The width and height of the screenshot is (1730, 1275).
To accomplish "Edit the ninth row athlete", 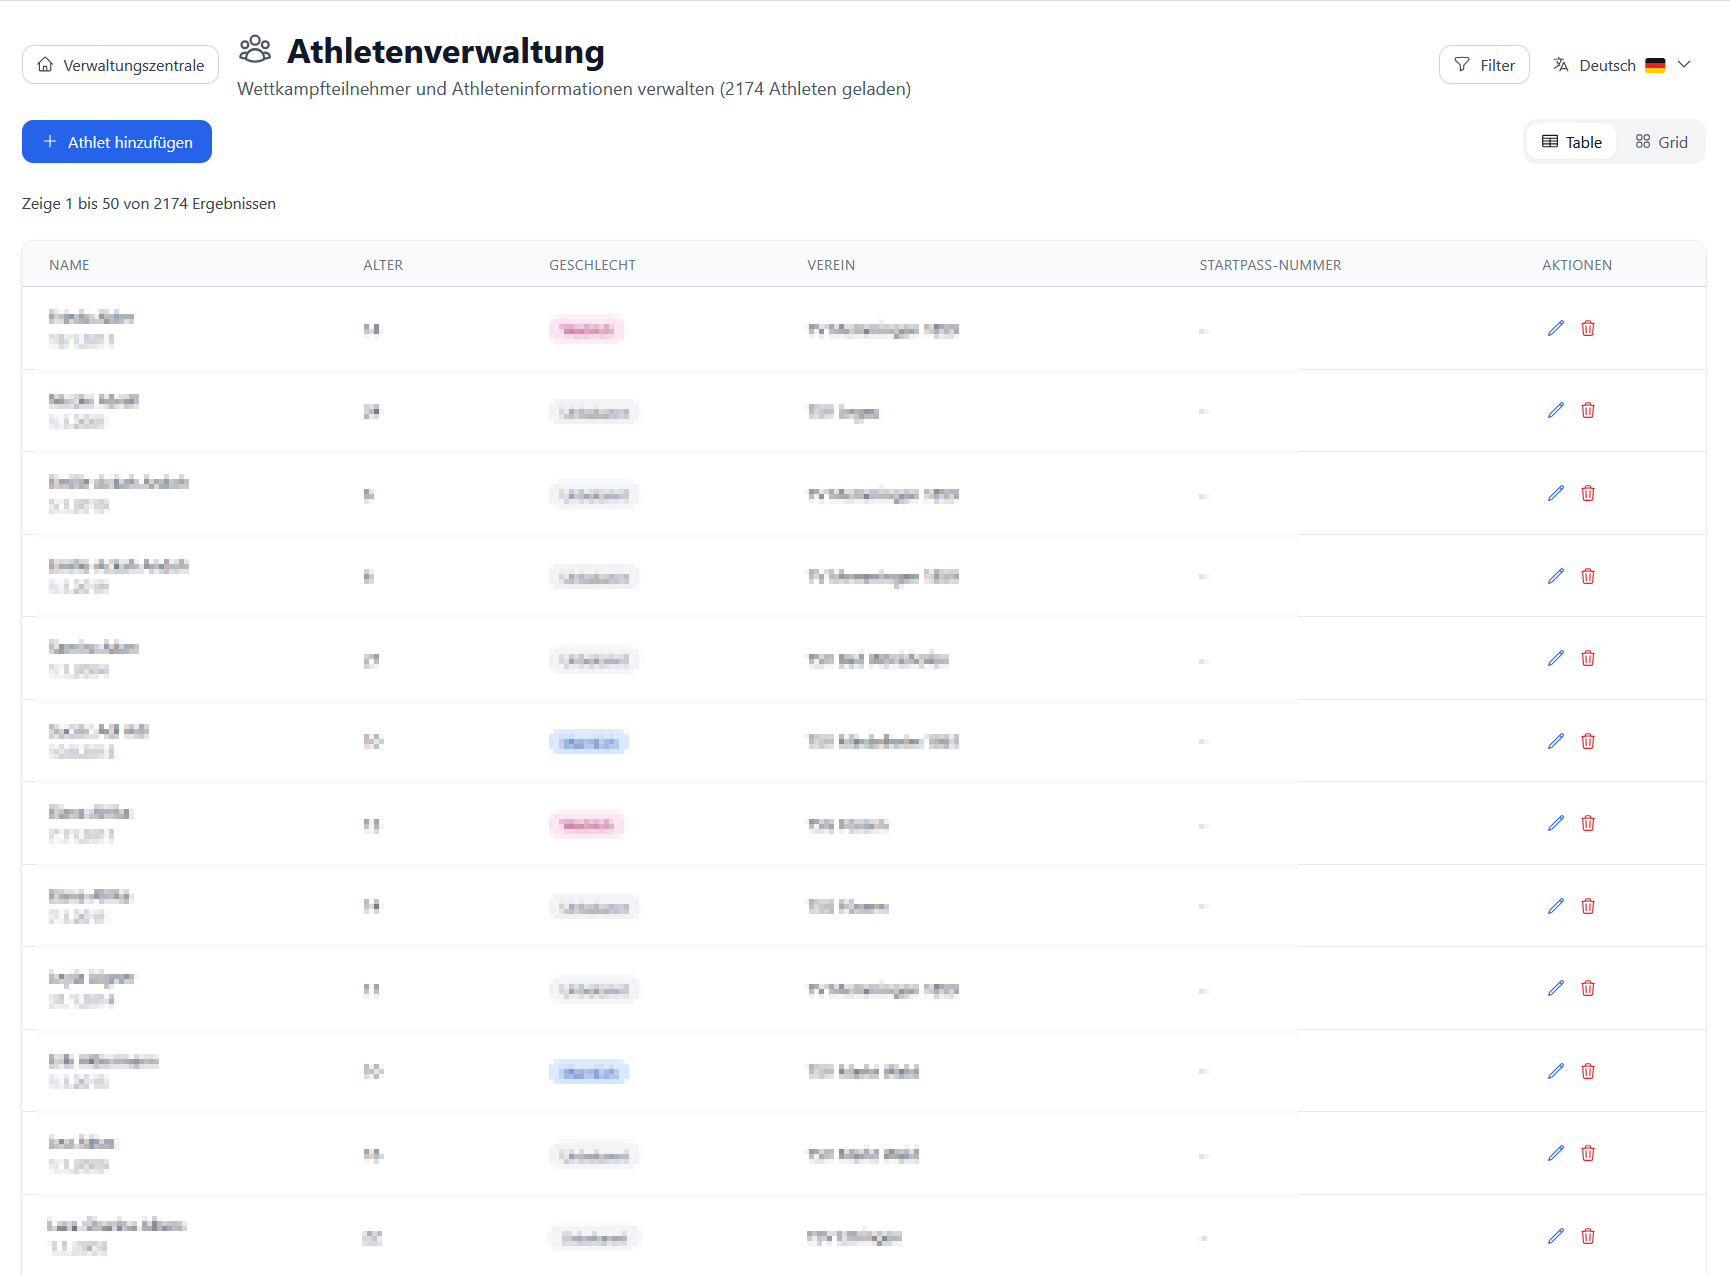I will coord(1556,988).
